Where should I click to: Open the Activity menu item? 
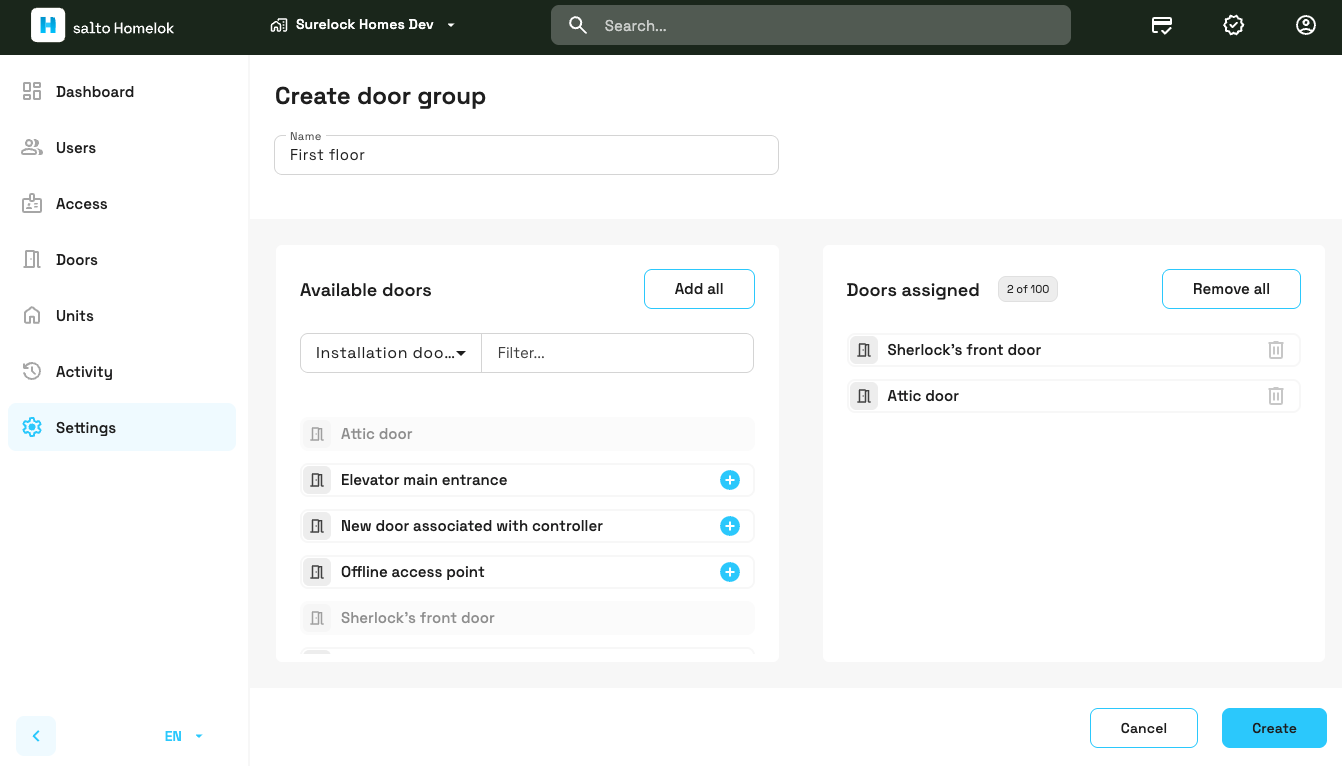tap(122, 372)
